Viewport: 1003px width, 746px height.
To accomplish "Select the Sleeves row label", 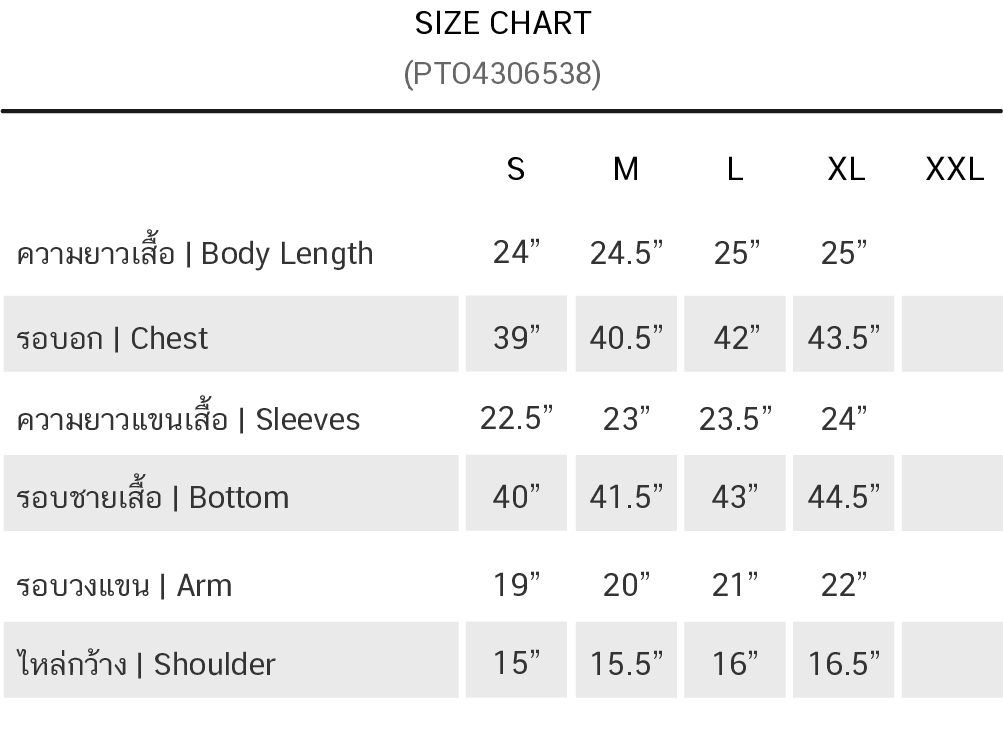I will coord(188,418).
